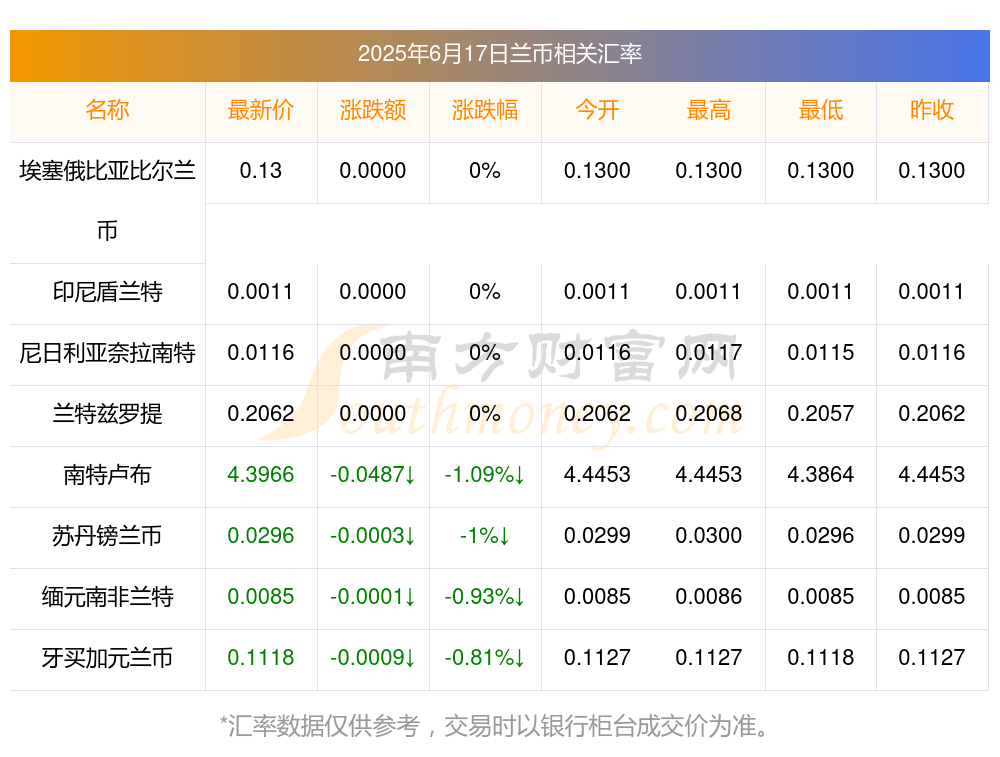Click 昨收 value 0.0299
Viewport: 1000px width, 757px height.
point(932,536)
